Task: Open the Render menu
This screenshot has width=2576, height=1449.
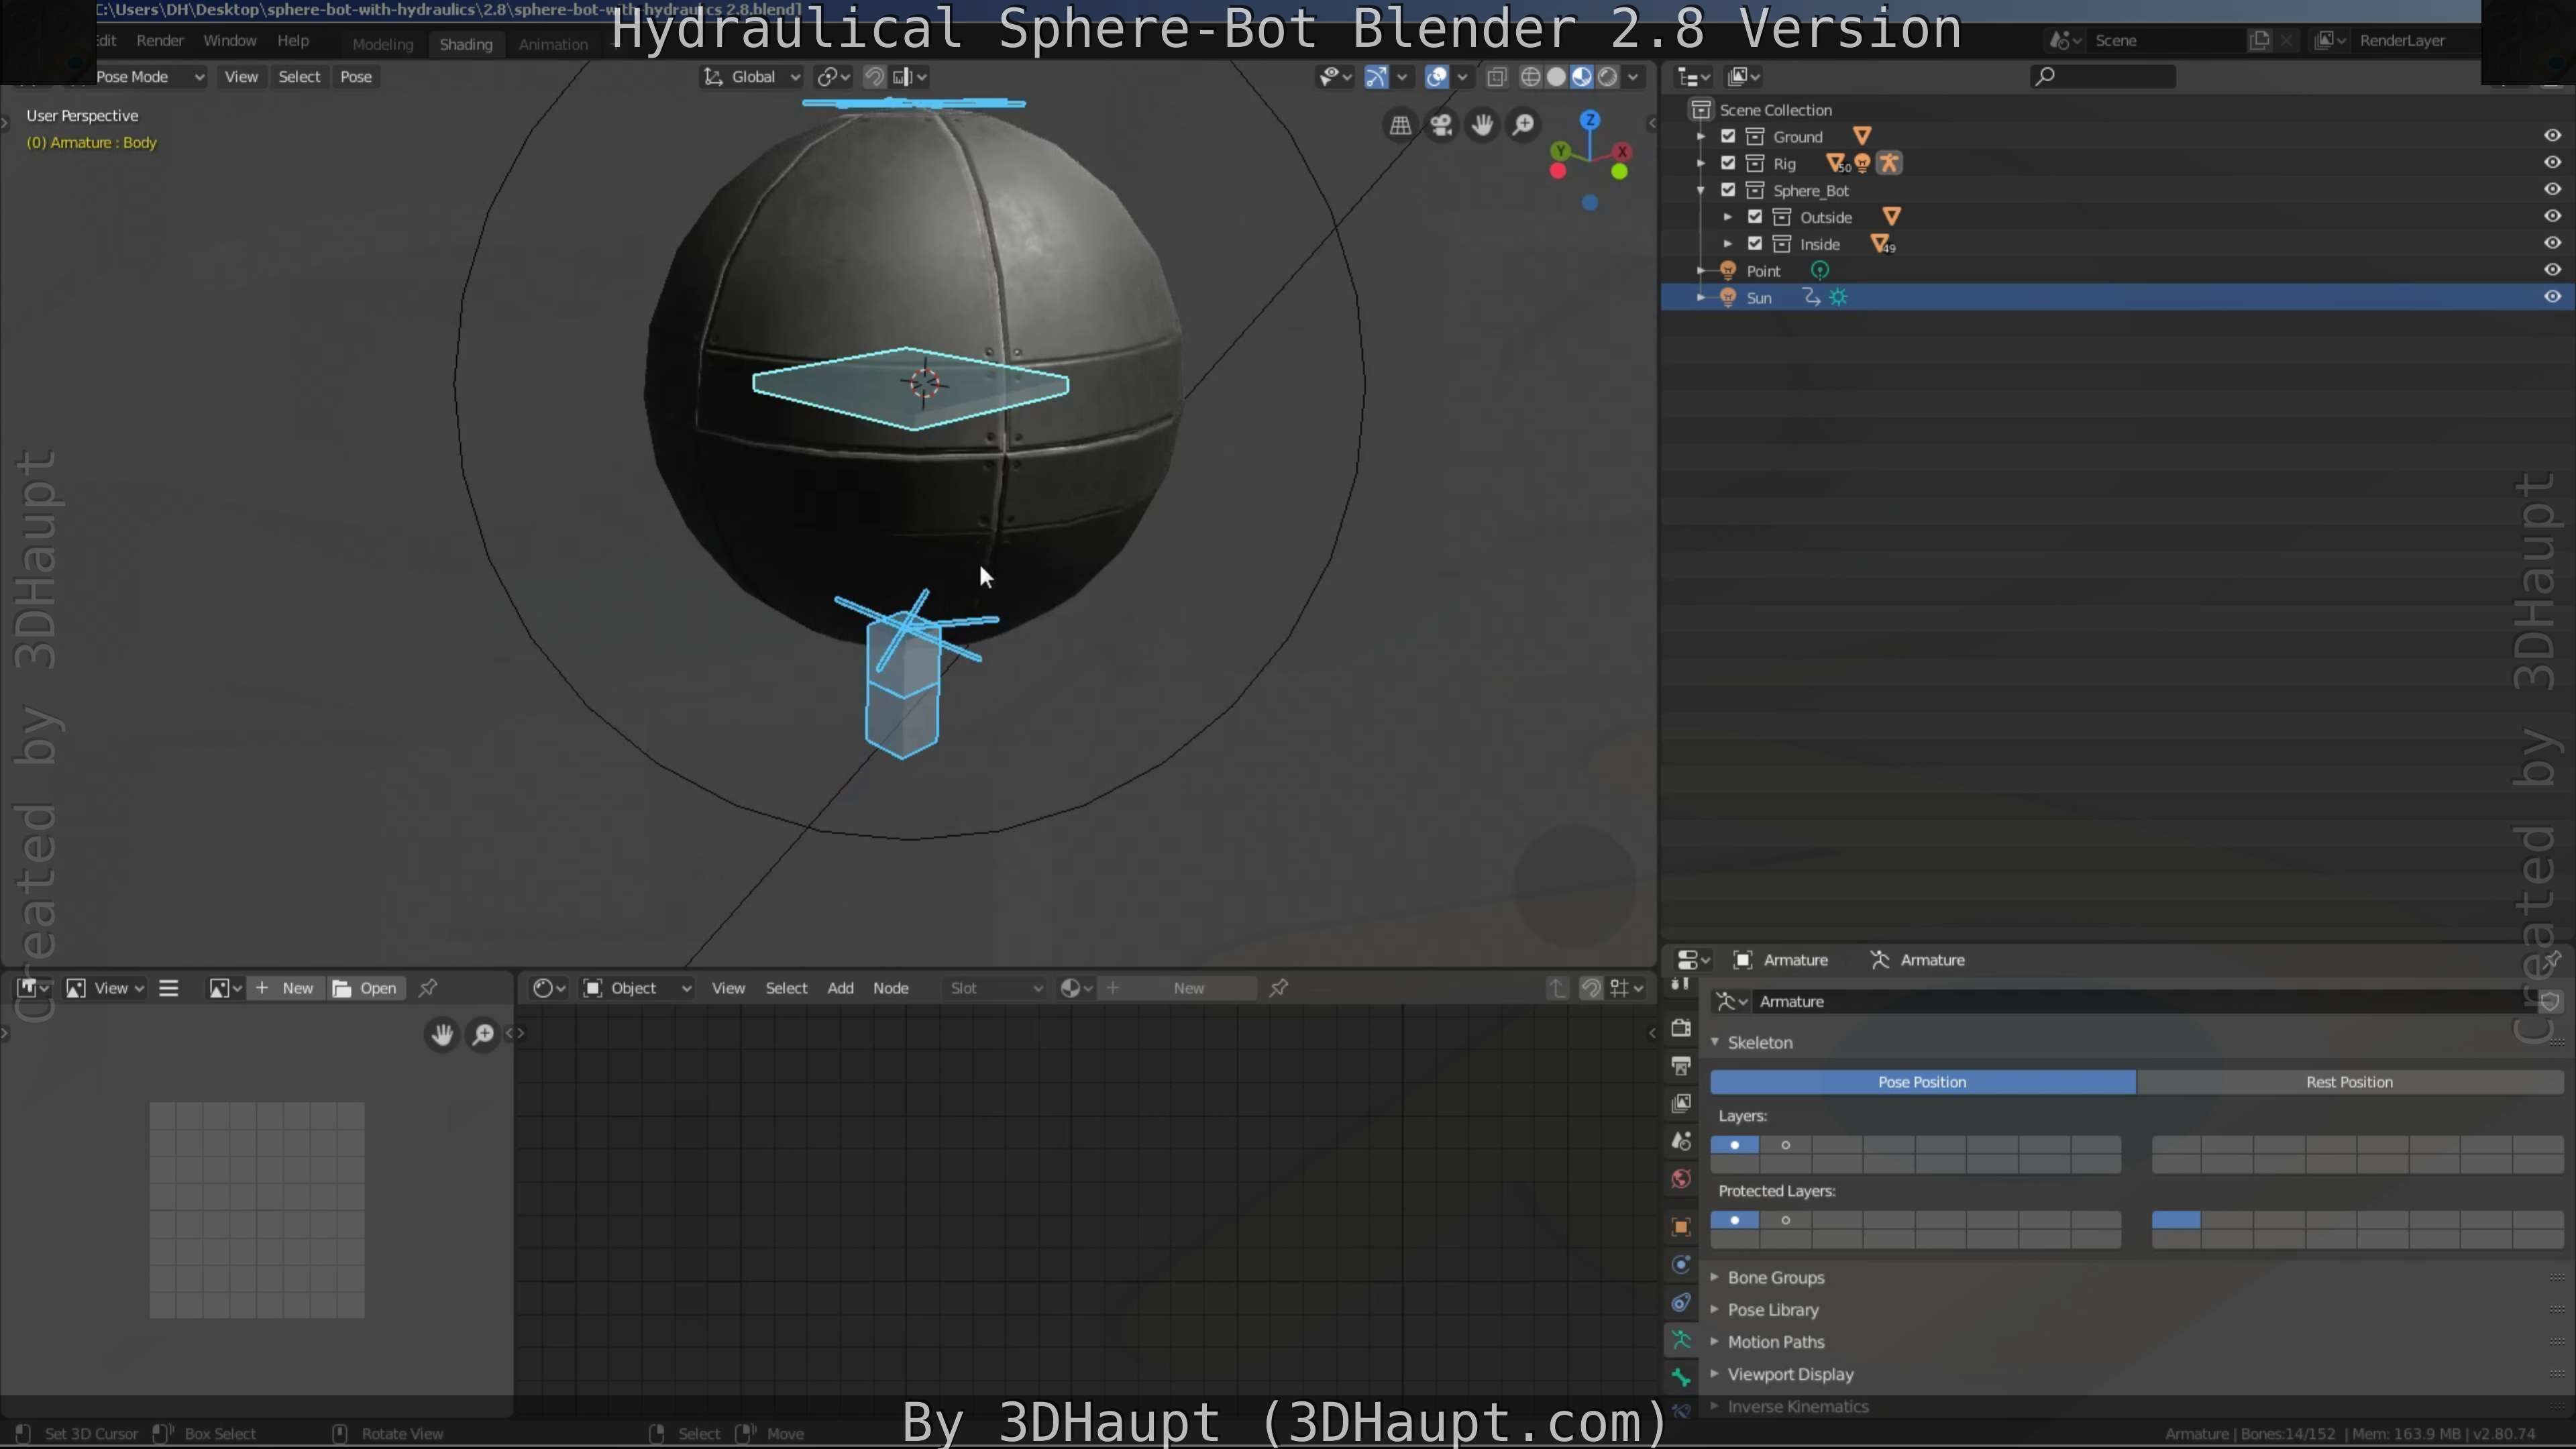Action: pyautogui.click(x=160, y=40)
